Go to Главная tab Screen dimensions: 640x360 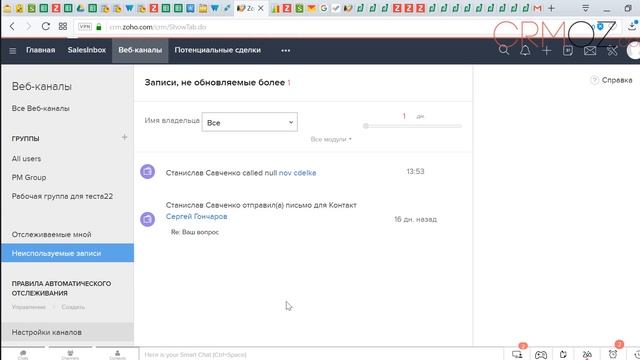tap(40, 50)
